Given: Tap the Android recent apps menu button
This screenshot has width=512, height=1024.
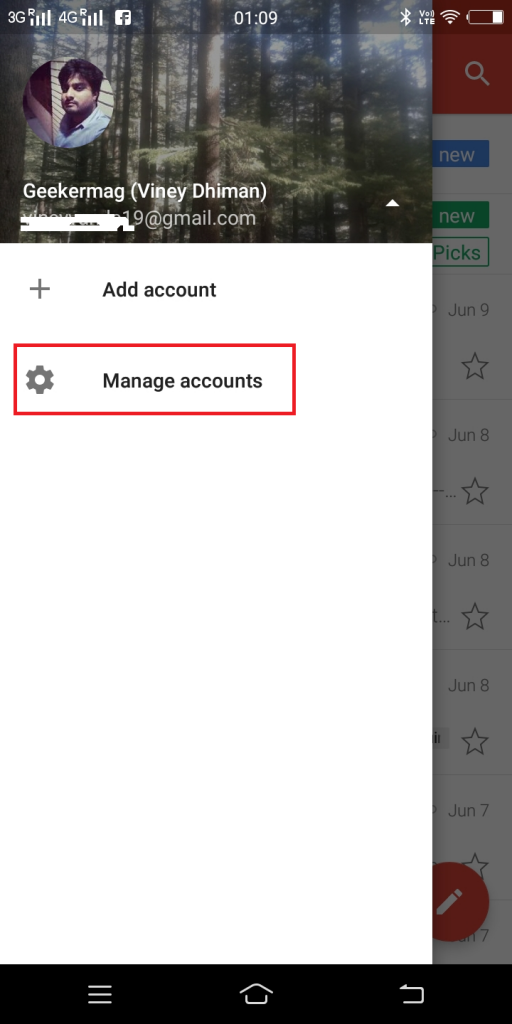Looking at the screenshot, I should 100,994.
